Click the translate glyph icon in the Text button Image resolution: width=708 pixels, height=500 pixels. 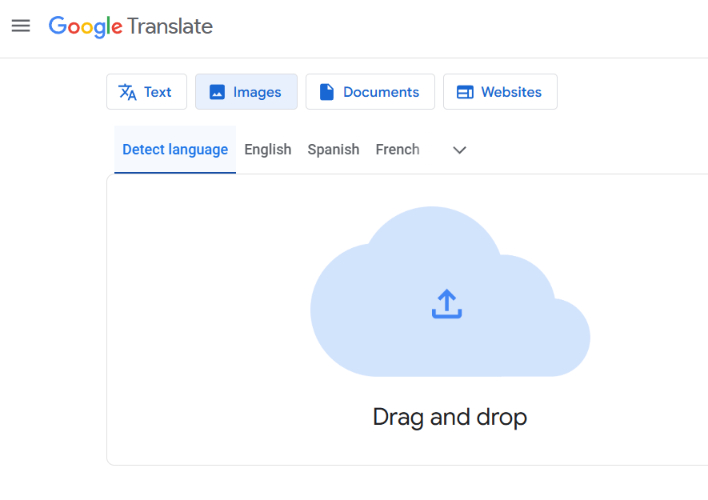tap(127, 92)
